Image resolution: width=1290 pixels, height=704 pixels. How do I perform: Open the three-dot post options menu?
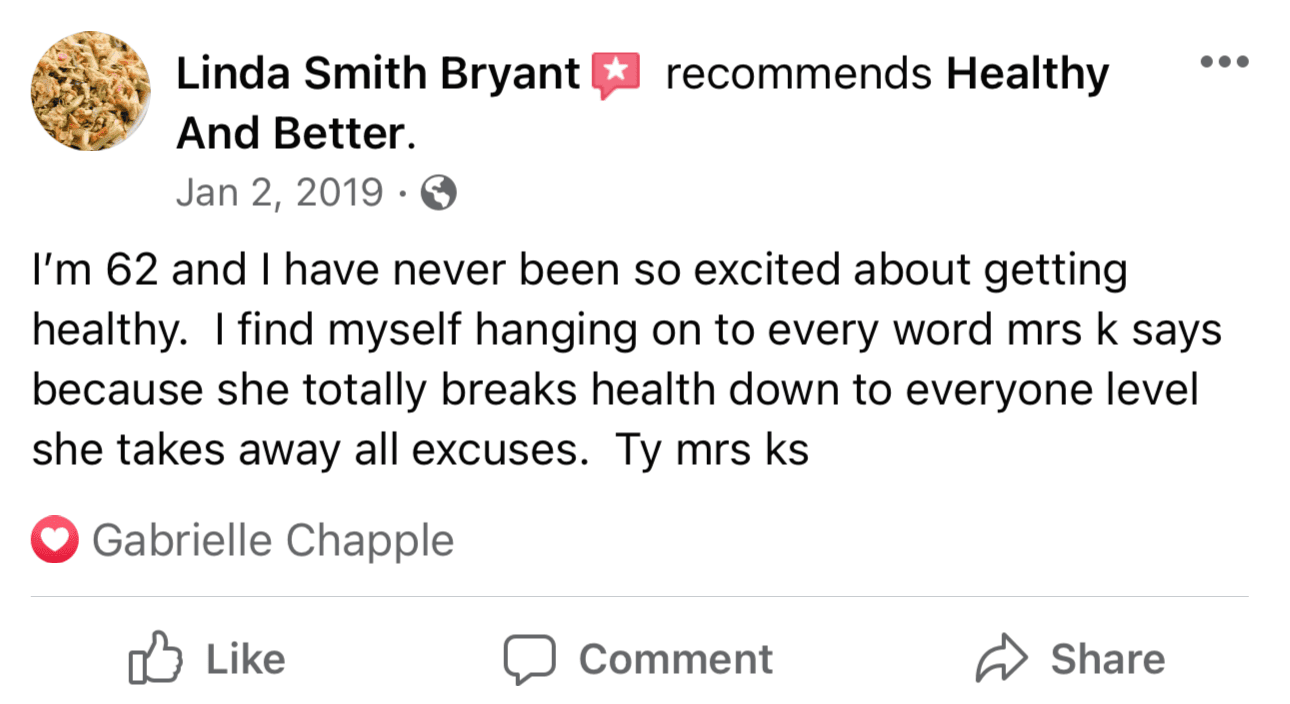[x=1225, y=61]
